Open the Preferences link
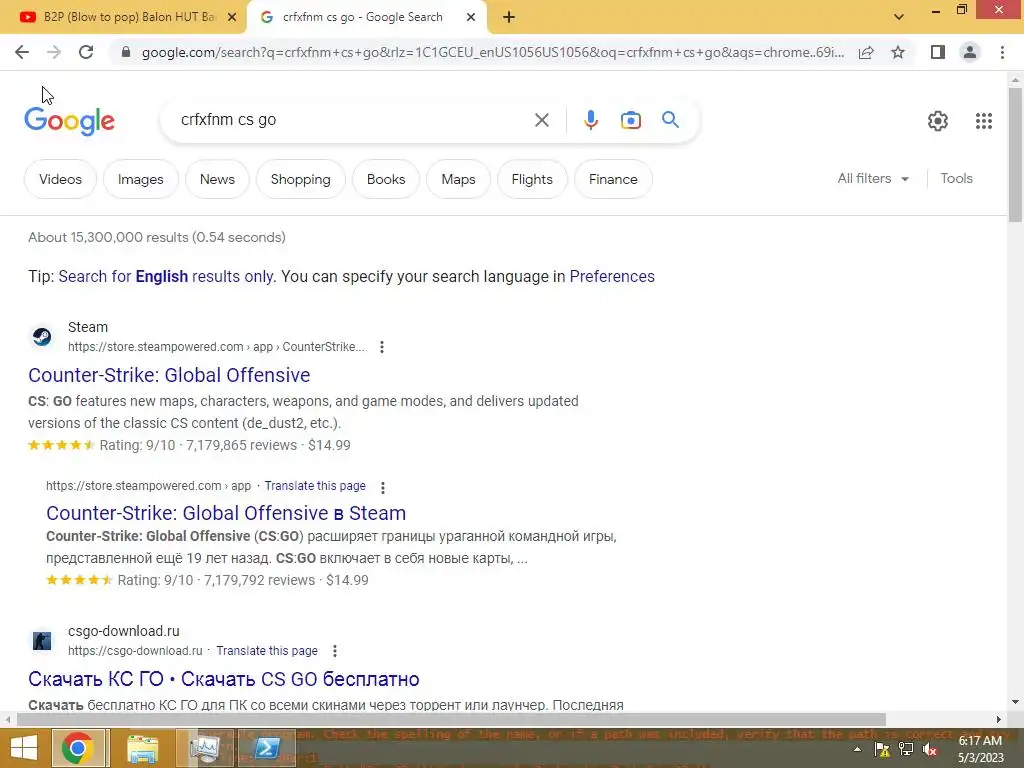The width and height of the screenshot is (1024, 768). pos(612,276)
